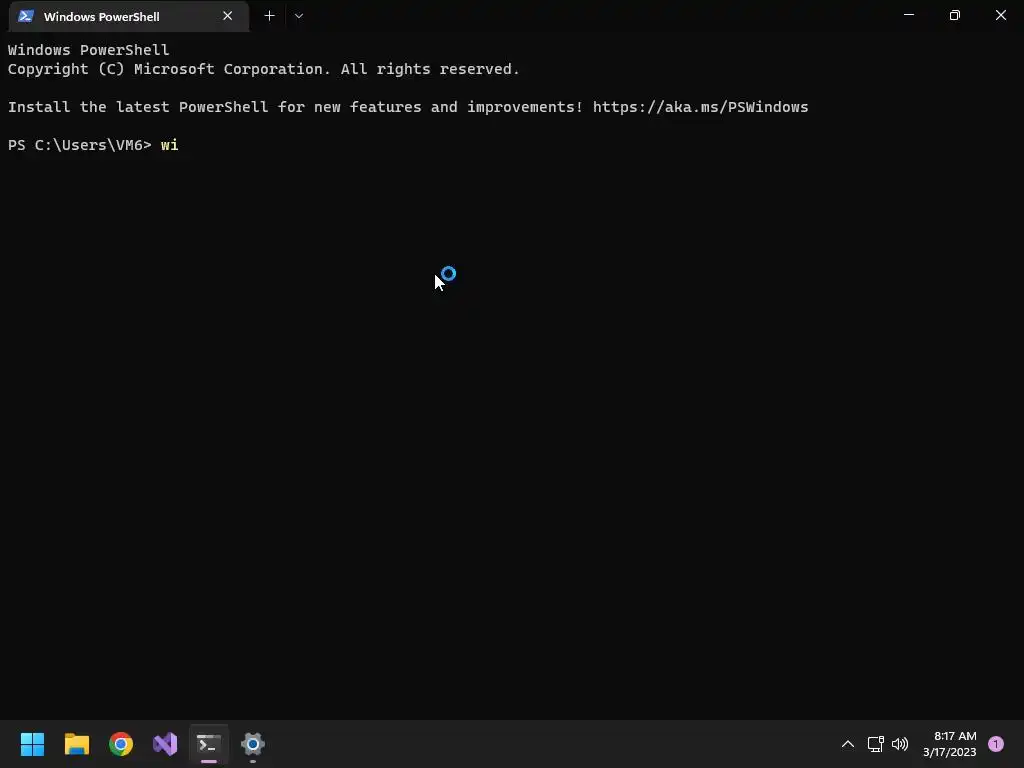Click the 'PS C:\Users\VM6>' prompt text
The width and height of the screenshot is (1024, 768).
[x=80, y=145]
